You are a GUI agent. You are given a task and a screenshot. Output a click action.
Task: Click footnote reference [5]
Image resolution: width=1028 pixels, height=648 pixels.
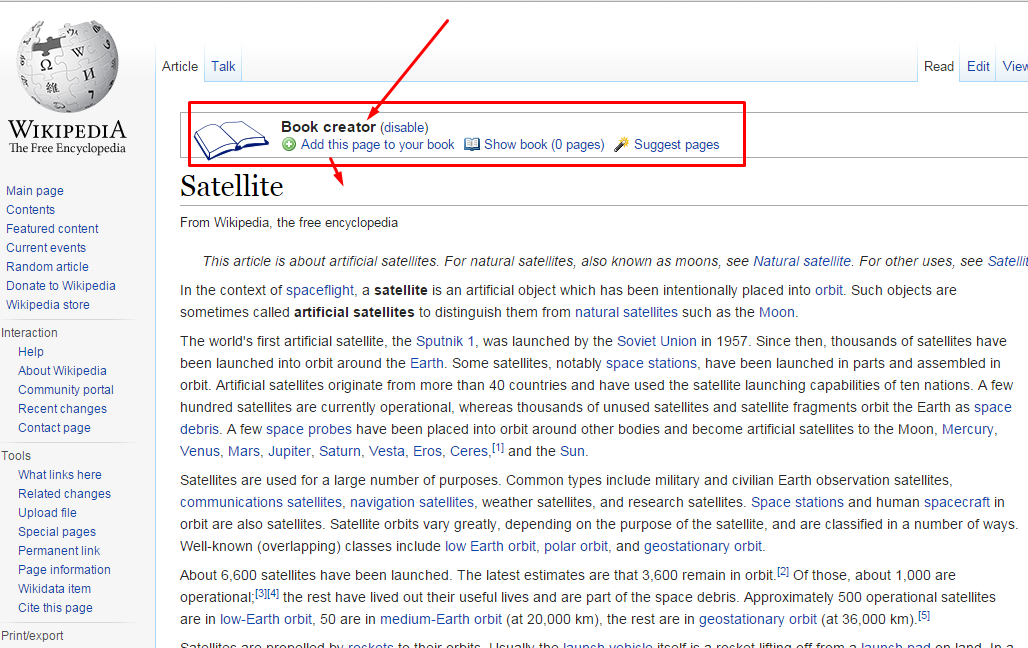[x=924, y=615]
